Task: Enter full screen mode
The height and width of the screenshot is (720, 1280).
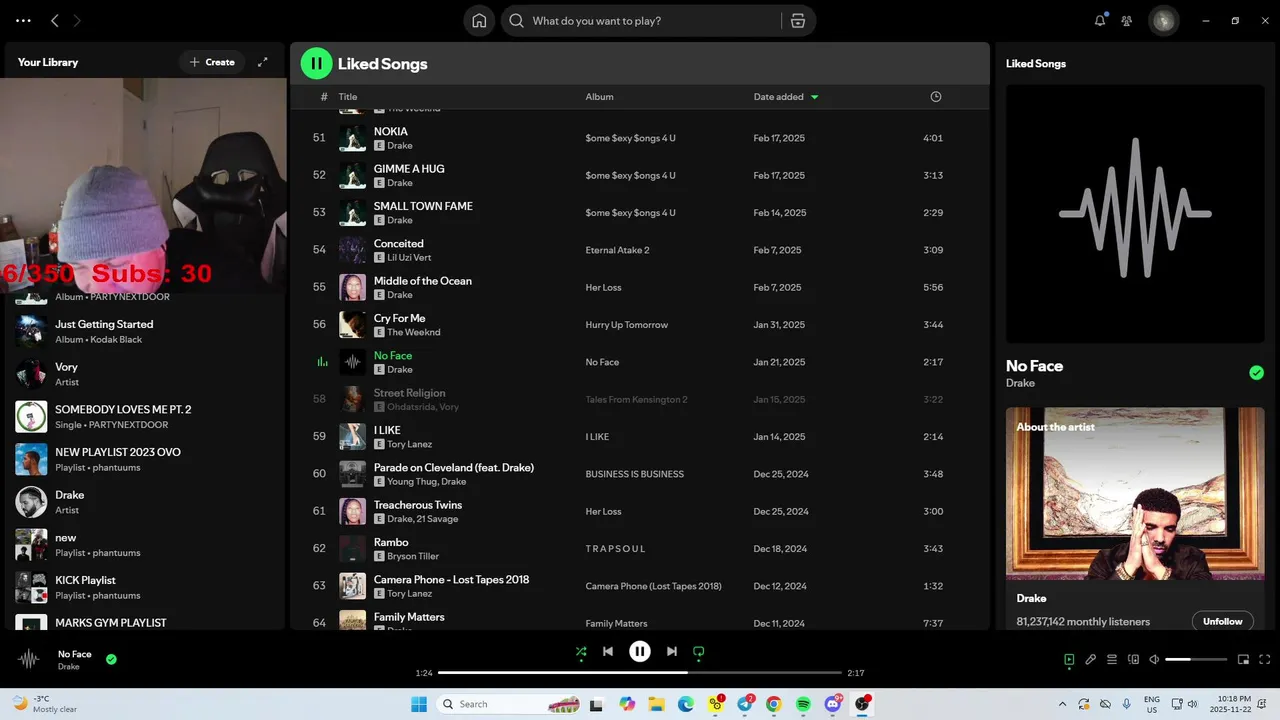Action: (x=1265, y=660)
